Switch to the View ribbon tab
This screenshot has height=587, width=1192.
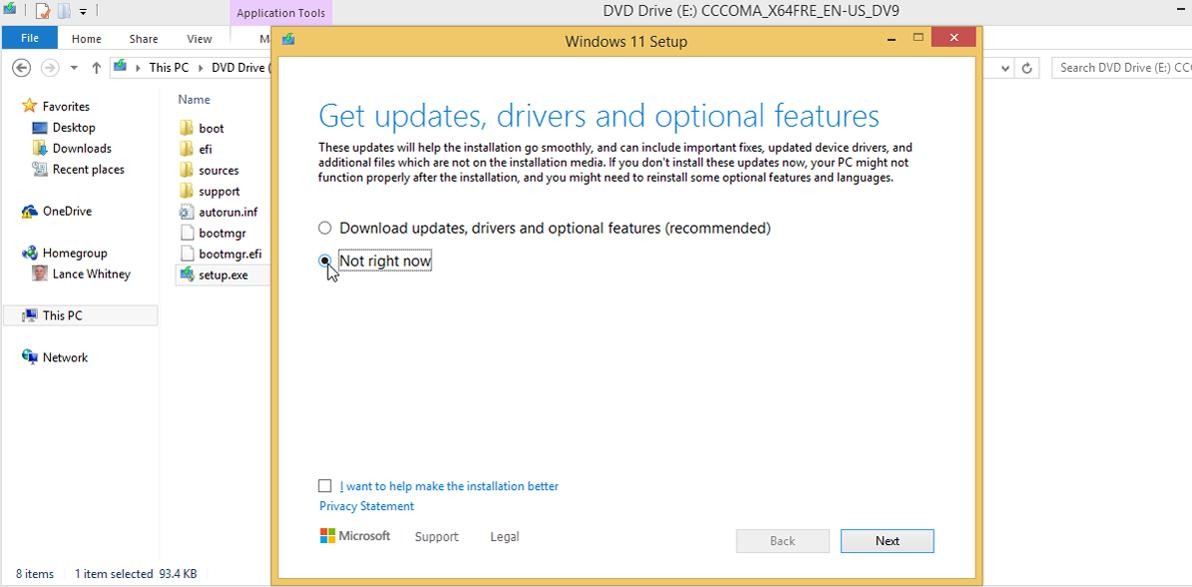click(199, 39)
